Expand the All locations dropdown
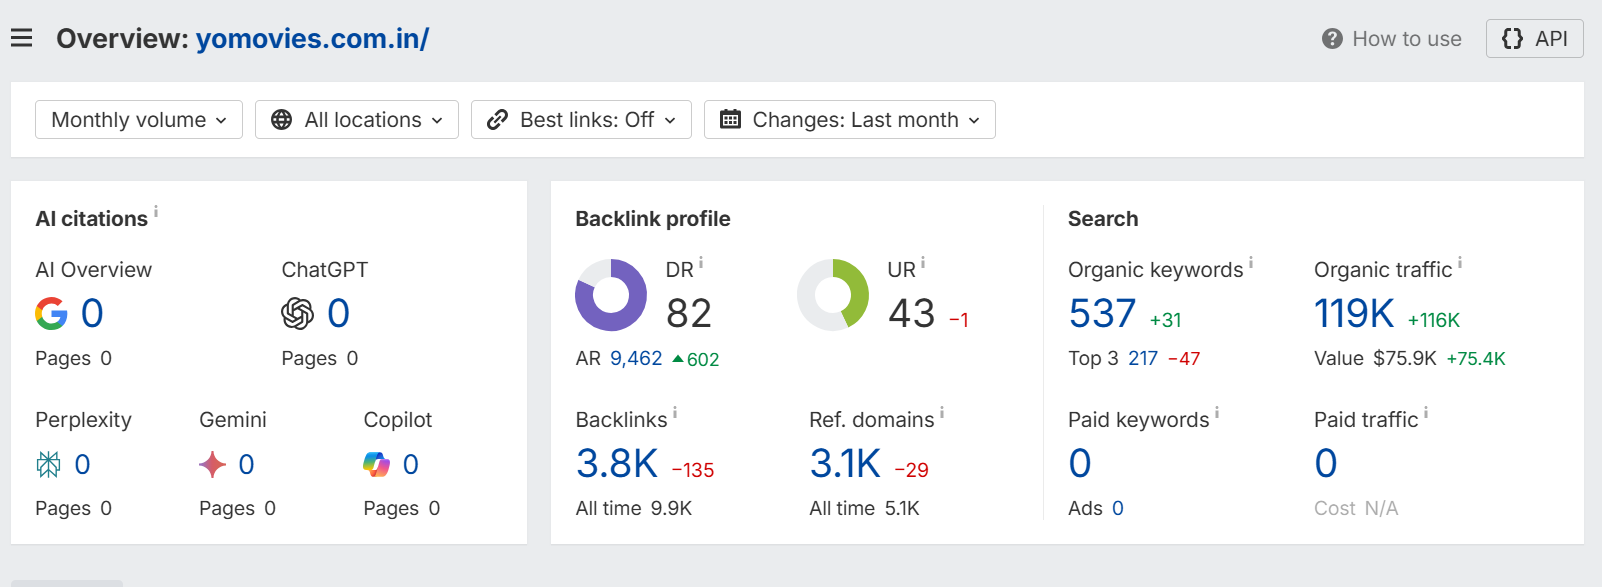Screen dimensions: 1602x587 click(x=357, y=120)
